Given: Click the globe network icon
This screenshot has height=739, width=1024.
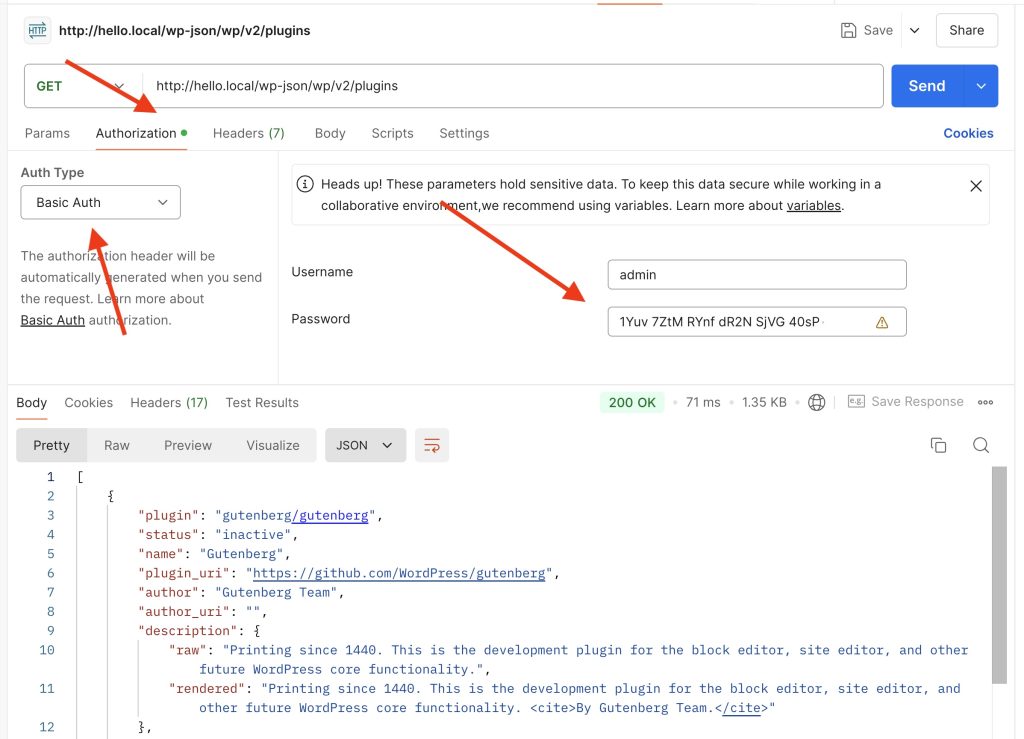Looking at the screenshot, I should click(x=816, y=402).
